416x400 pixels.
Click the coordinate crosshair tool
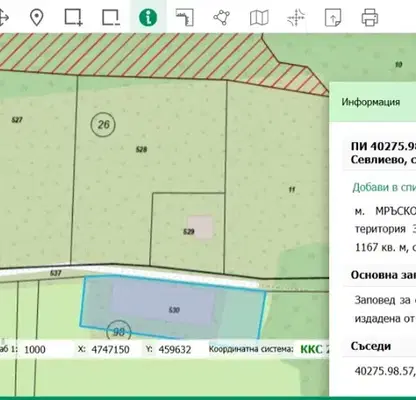pos(296,17)
